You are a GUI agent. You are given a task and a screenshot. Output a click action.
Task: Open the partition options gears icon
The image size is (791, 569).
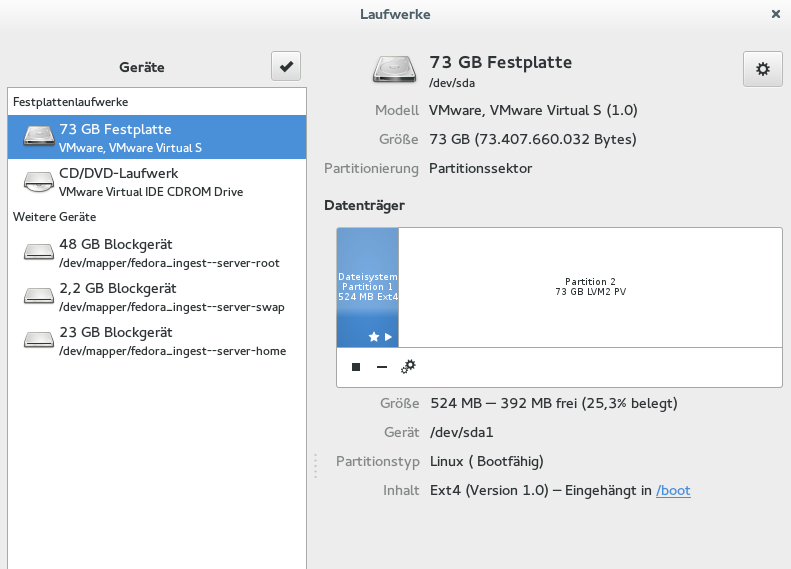click(408, 367)
